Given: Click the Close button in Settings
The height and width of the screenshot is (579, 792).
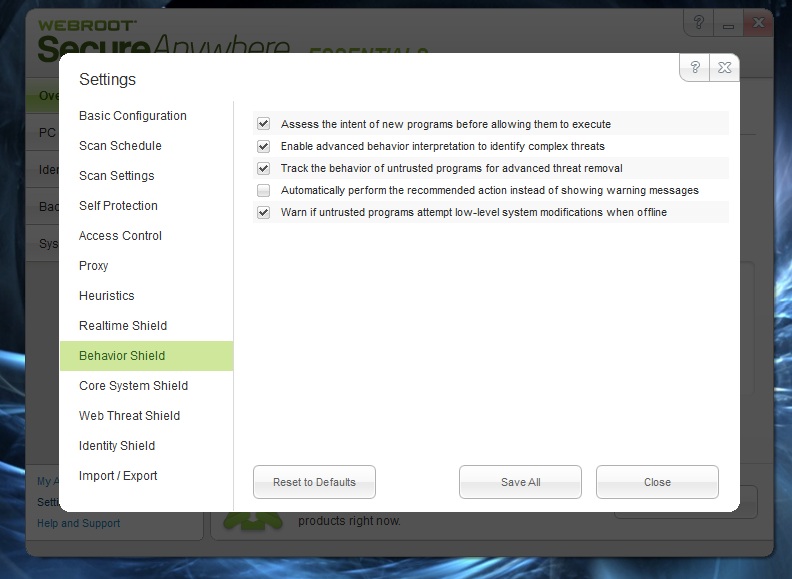Looking at the screenshot, I should (x=657, y=482).
